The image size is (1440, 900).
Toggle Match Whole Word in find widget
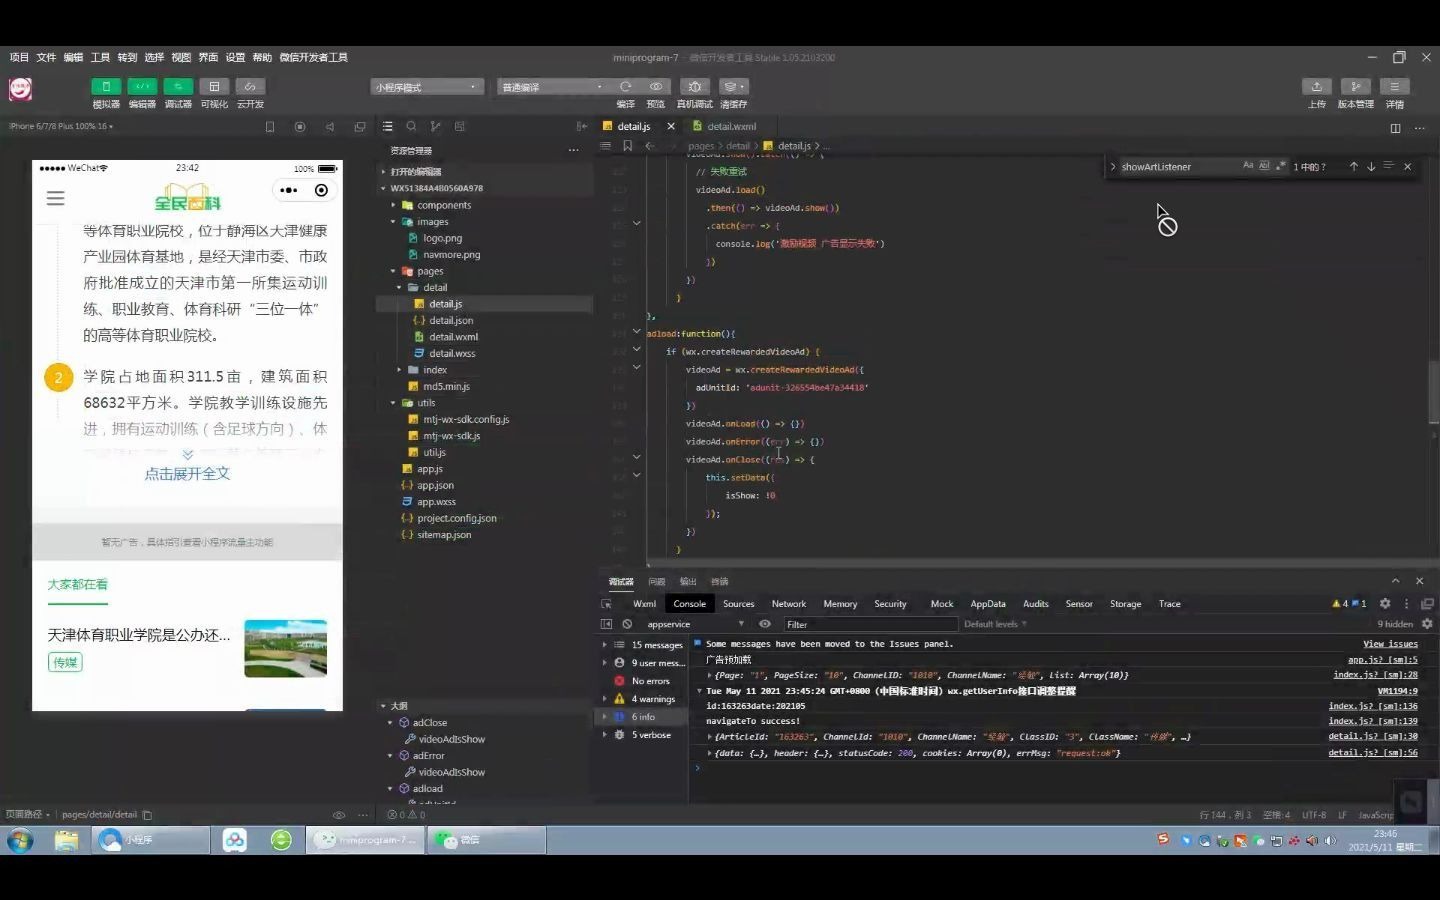click(x=1264, y=166)
